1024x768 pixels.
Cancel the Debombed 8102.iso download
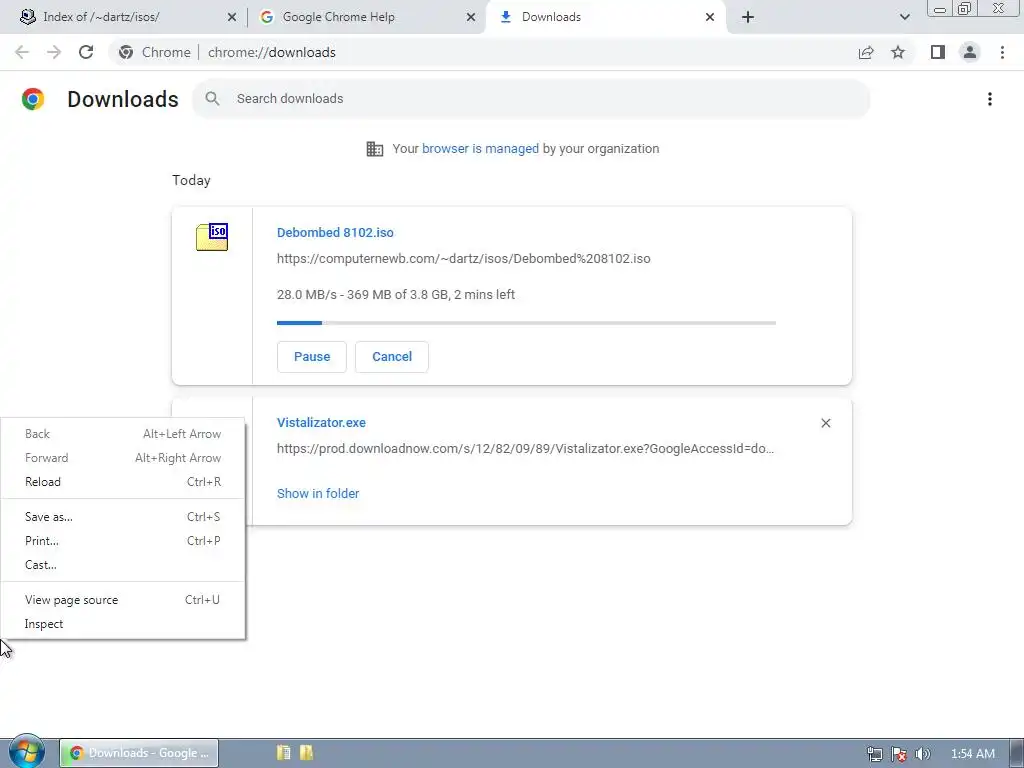tap(392, 357)
